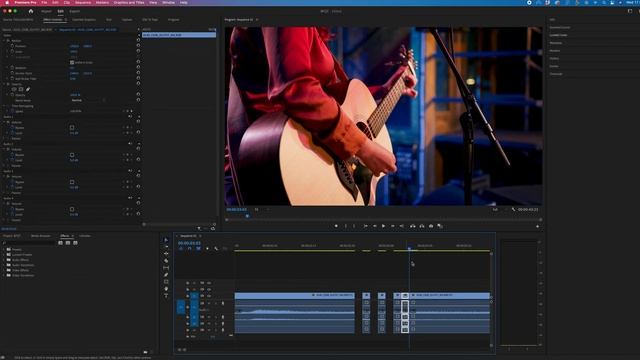Click the Program monitor playhead scrubber
Screen dimensions: 640x360
coord(247,216)
